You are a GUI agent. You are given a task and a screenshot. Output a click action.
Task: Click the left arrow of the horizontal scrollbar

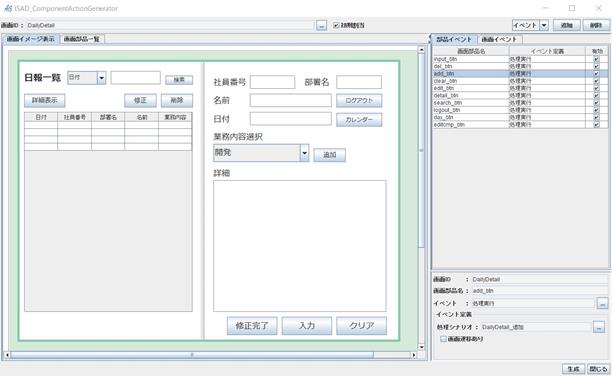(7, 355)
